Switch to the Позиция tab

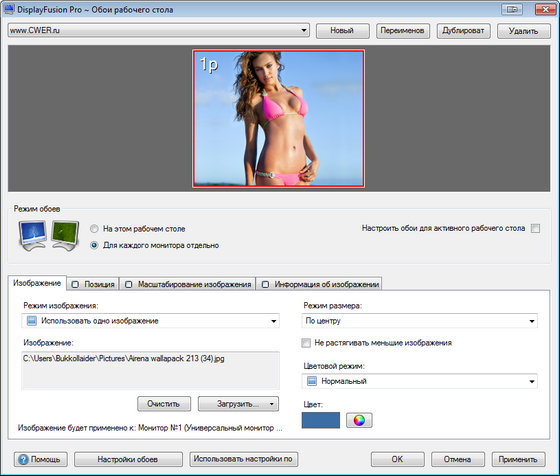(x=93, y=284)
